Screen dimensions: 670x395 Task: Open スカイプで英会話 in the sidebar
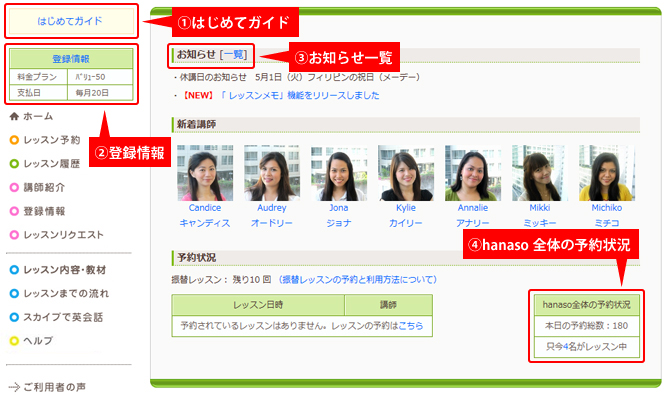pos(63,317)
